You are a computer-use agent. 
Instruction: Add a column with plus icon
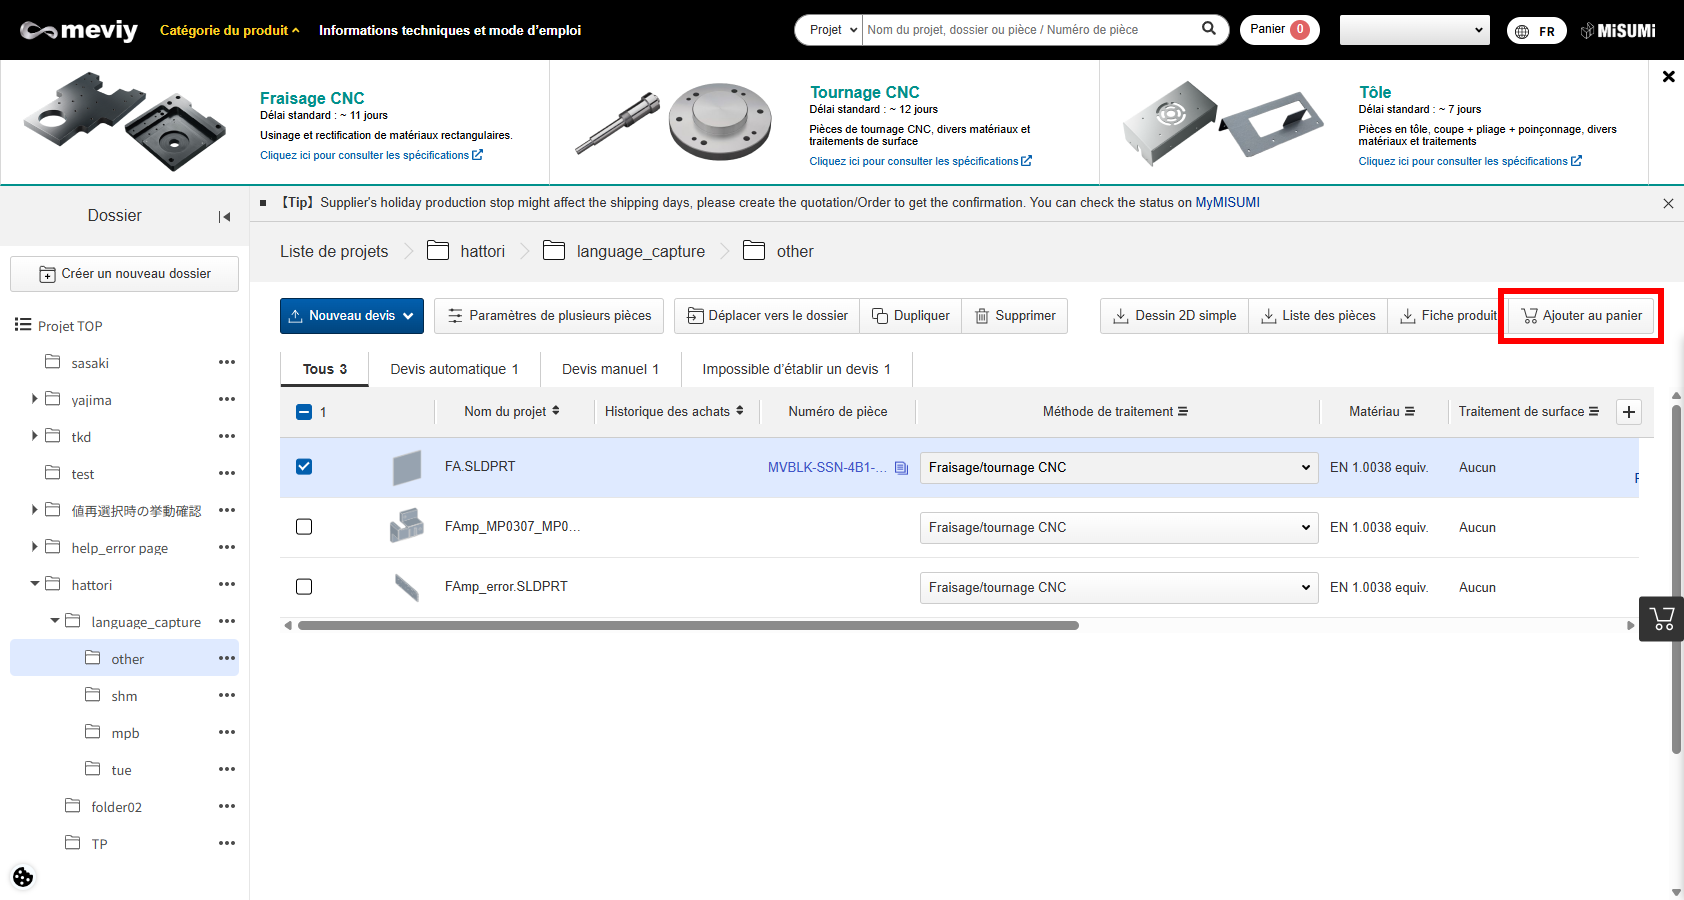(x=1629, y=412)
